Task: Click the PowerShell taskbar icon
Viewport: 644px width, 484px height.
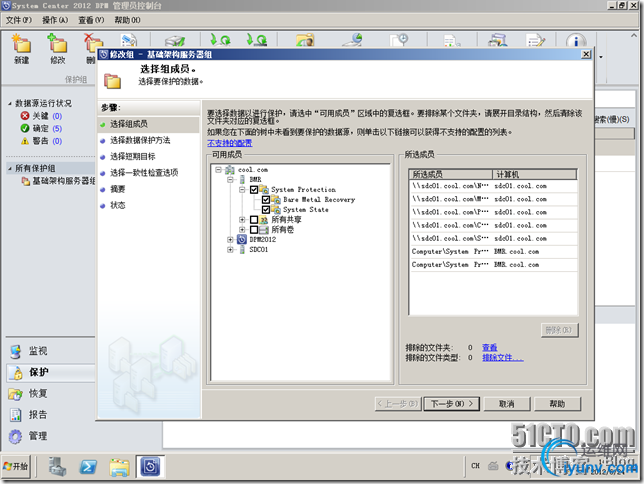Action: [x=88, y=467]
